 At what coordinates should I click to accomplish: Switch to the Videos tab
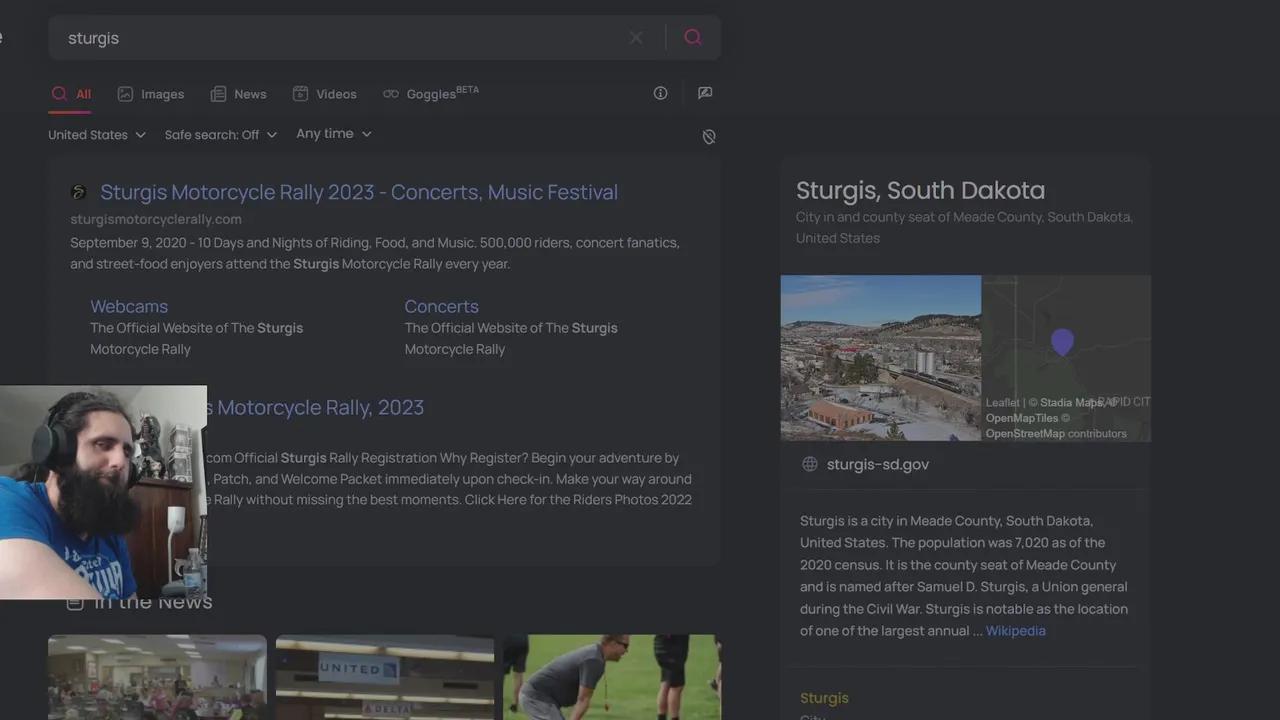tap(324, 94)
